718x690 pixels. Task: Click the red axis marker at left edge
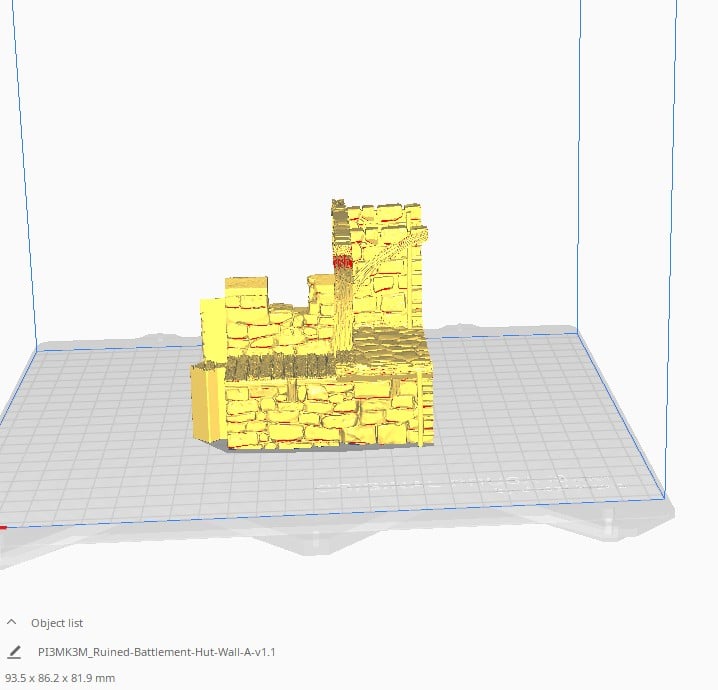point(3,527)
